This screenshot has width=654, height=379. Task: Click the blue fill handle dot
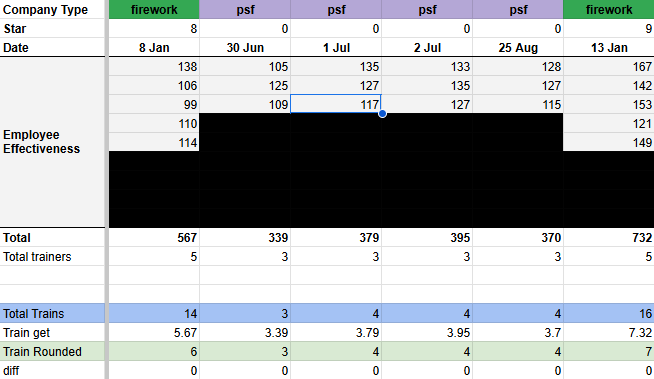click(382, 113)
